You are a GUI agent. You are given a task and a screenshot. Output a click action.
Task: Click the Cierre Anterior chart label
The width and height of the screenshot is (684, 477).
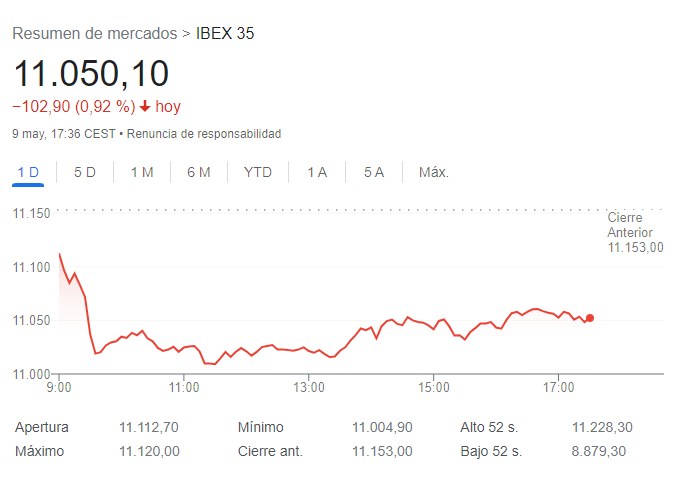(x=635, y=232)
